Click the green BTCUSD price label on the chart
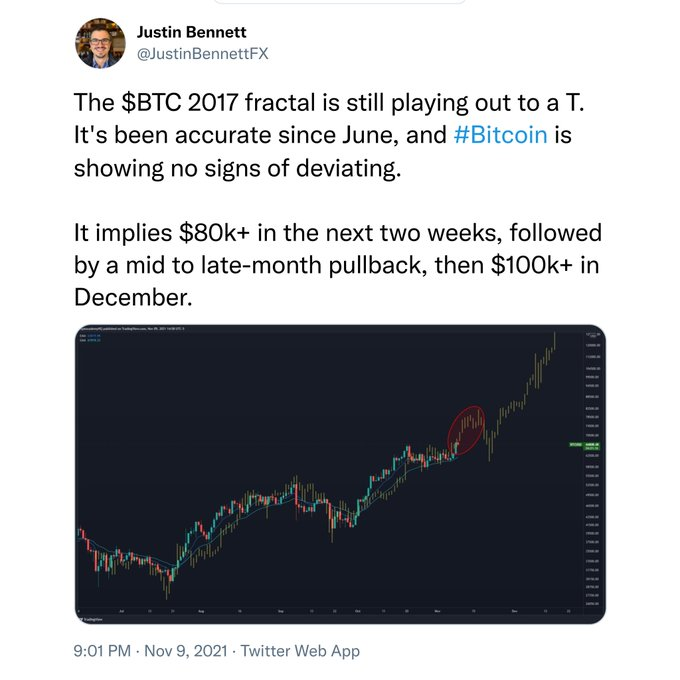The image size is (680, 680). (x=575, y=443)
